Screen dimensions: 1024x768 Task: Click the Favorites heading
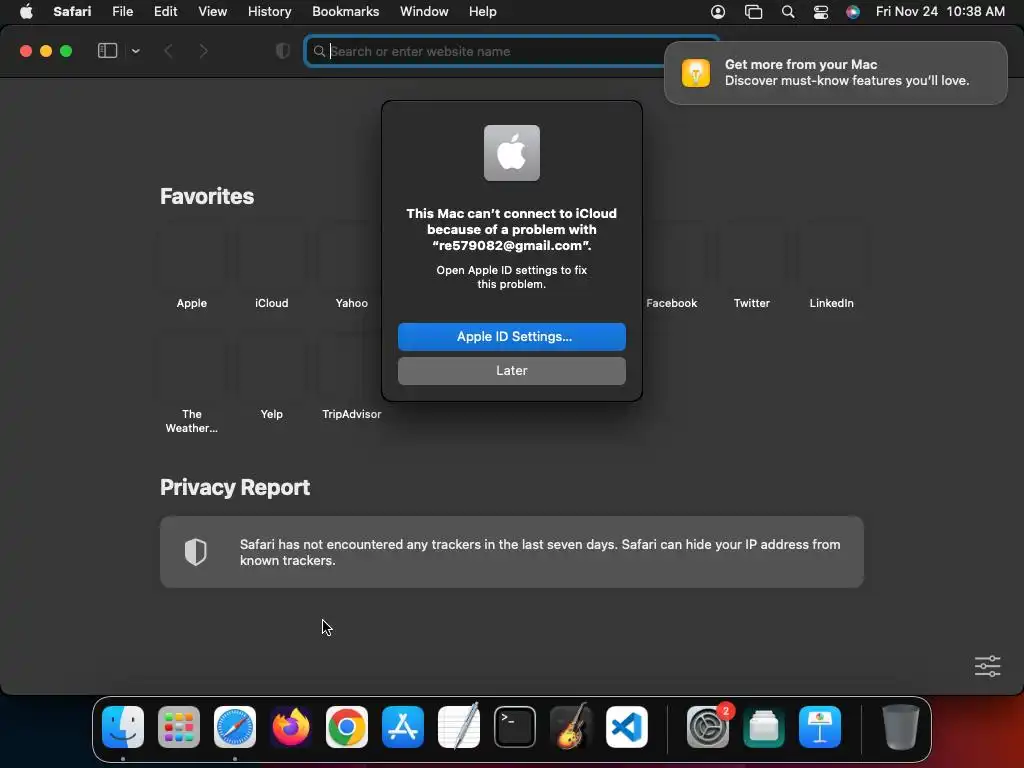206,196
